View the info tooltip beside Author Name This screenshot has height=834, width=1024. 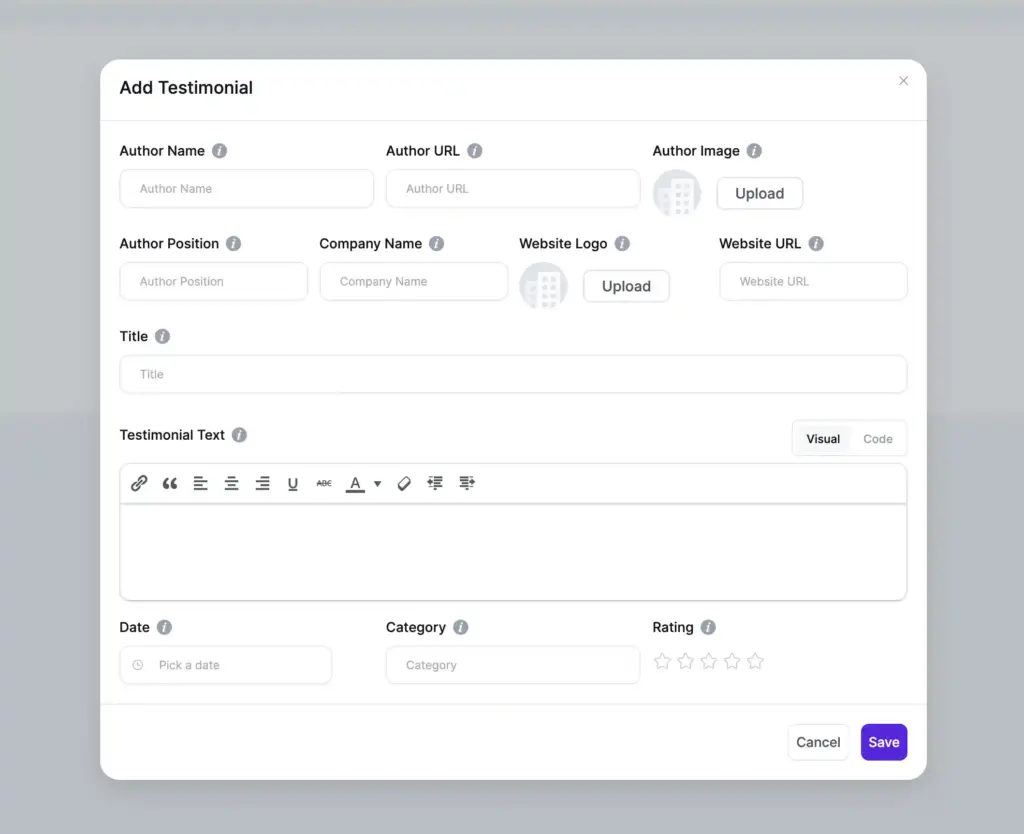coord(219,151)
